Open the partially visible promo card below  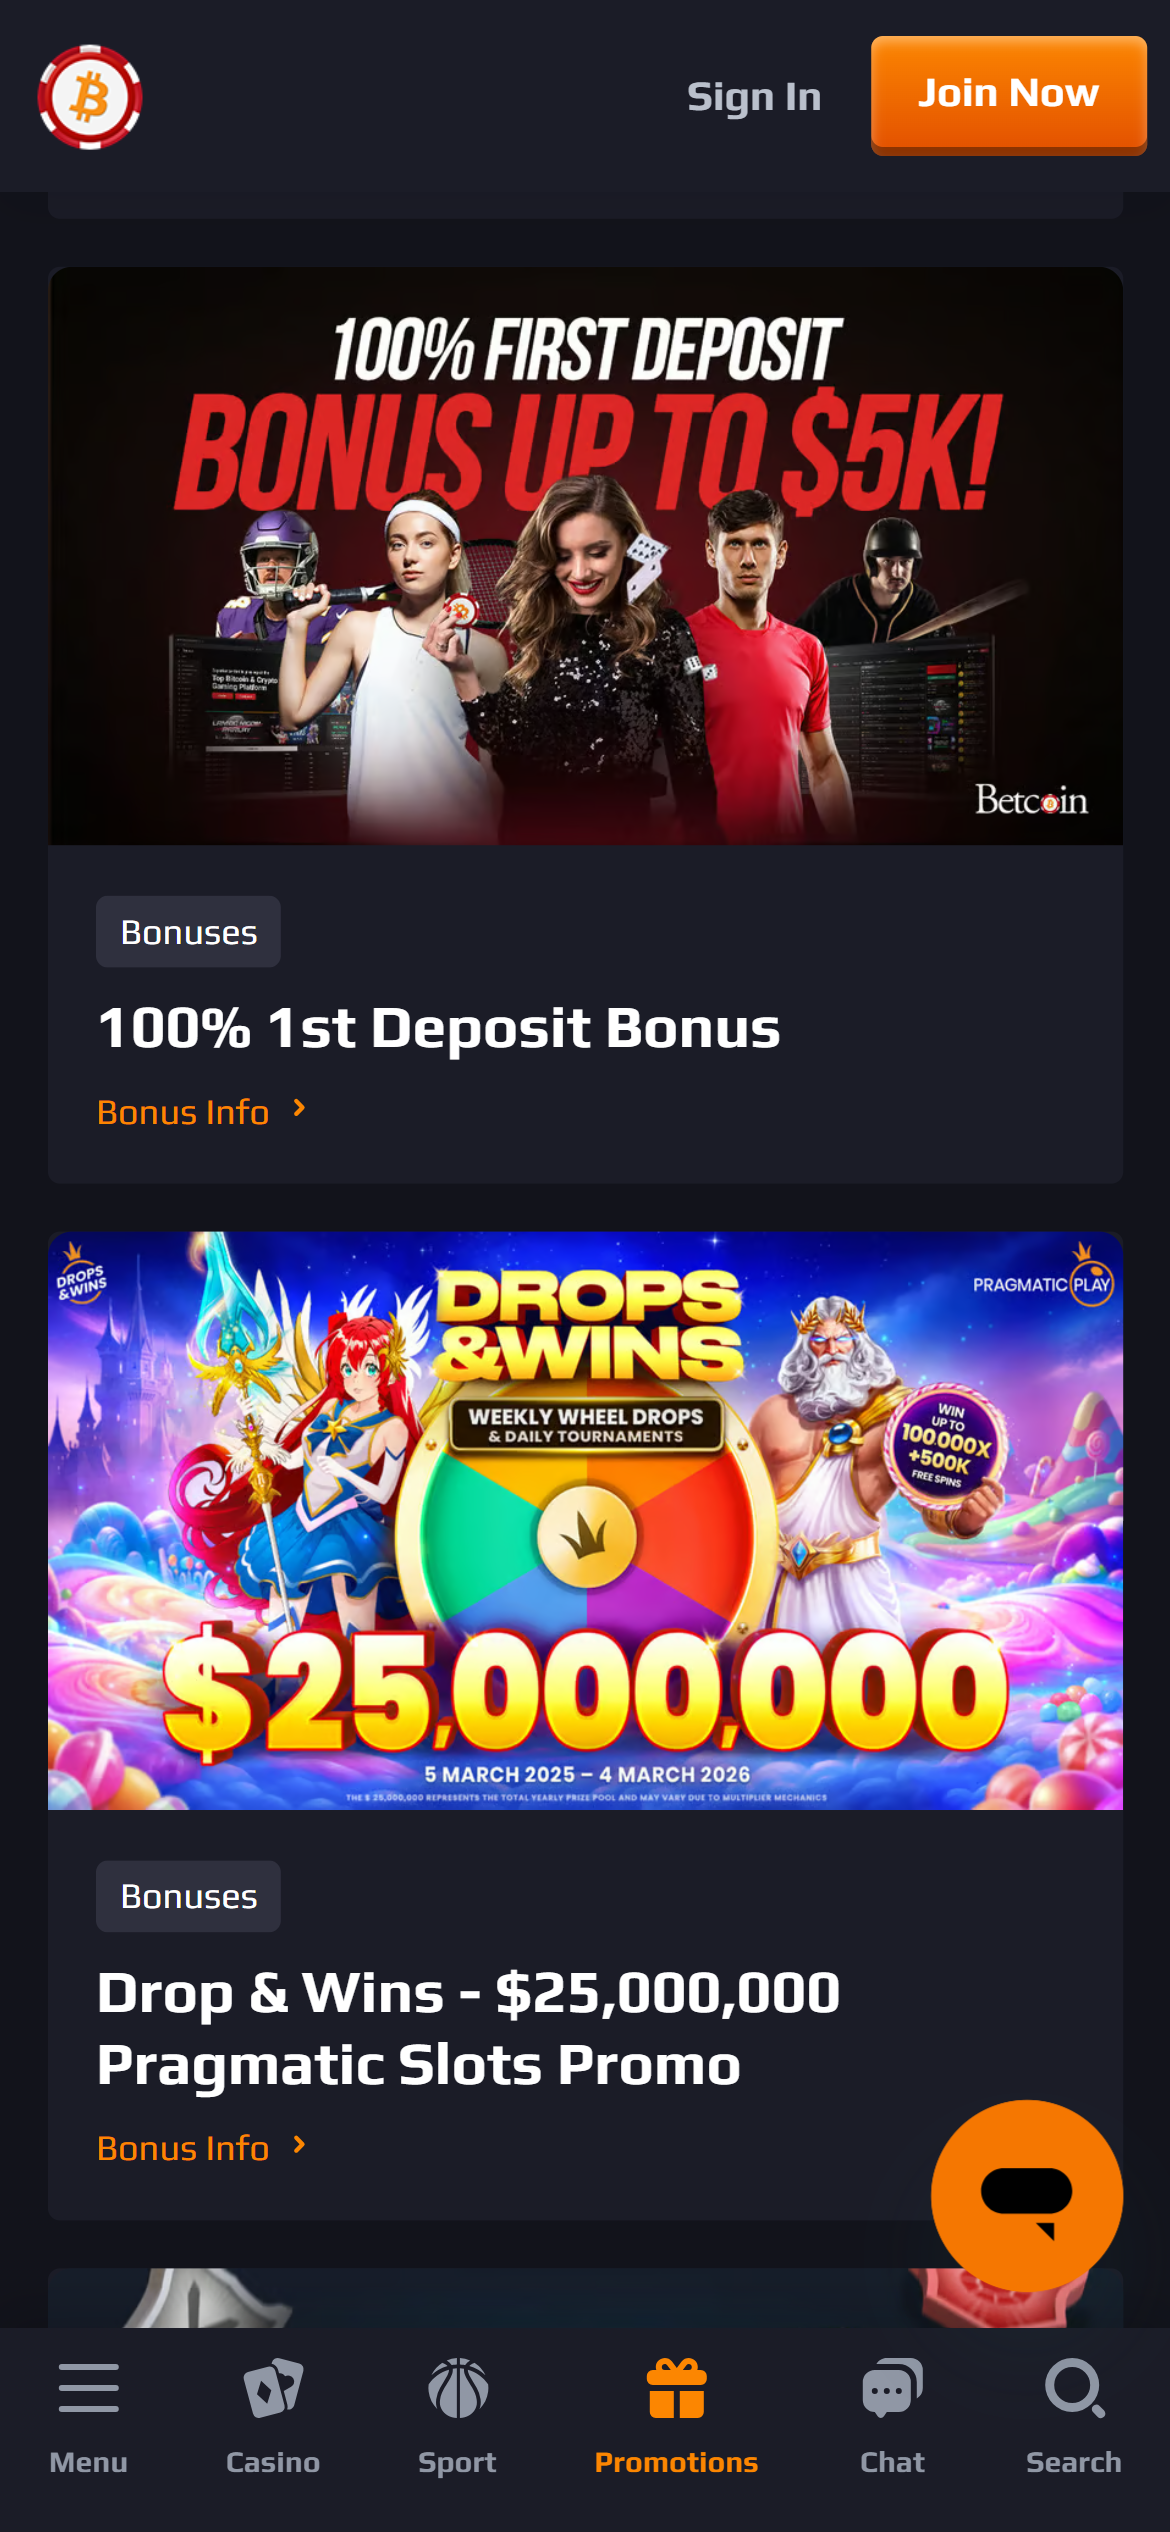point(585,2298)
